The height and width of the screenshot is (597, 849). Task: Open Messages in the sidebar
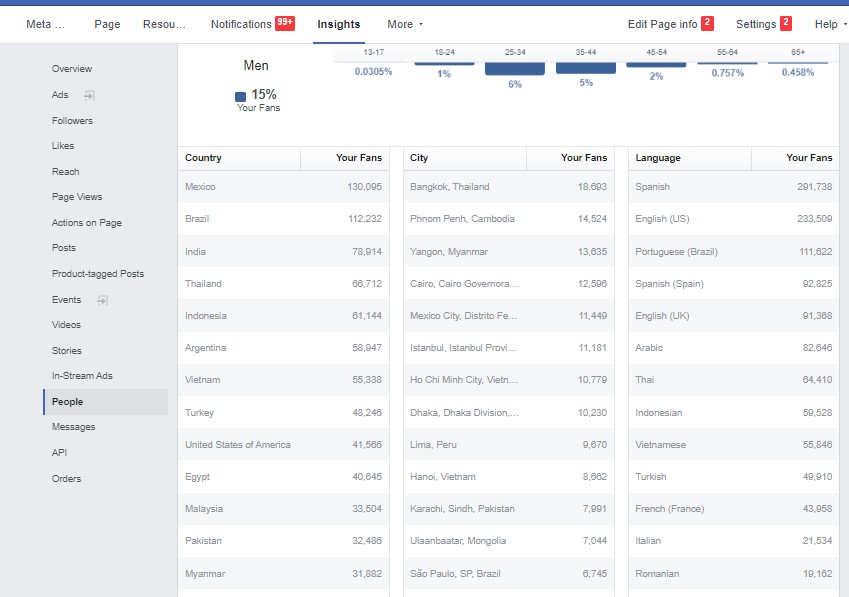click(73, 427)
